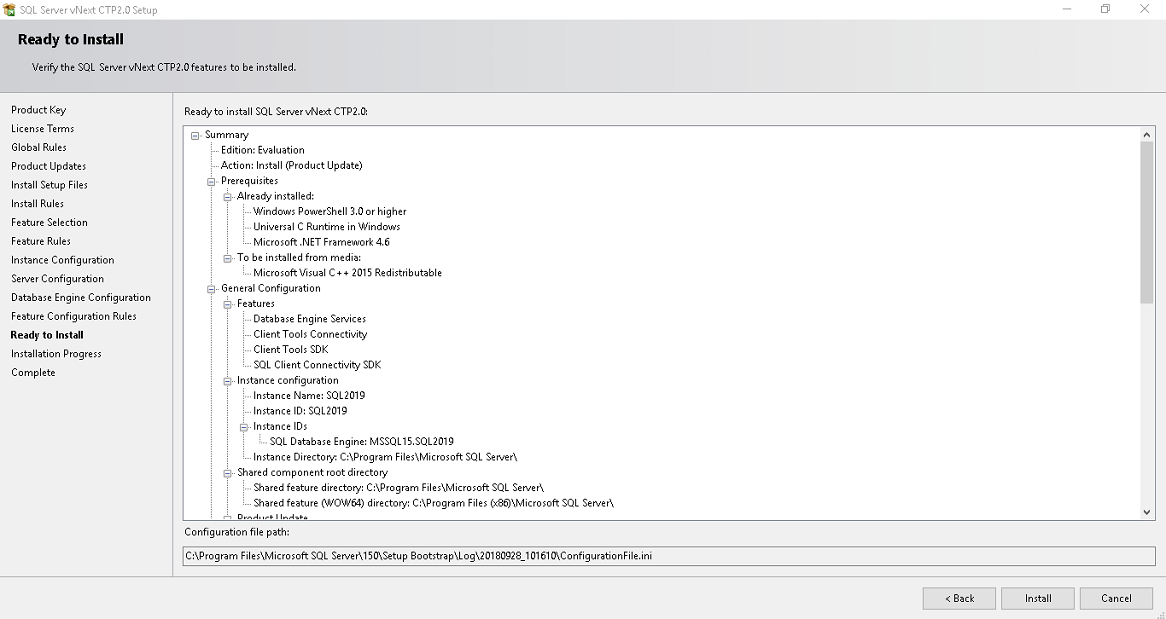
Task: Minimize the SQL Server setup window
Action: click(1067, 9)
